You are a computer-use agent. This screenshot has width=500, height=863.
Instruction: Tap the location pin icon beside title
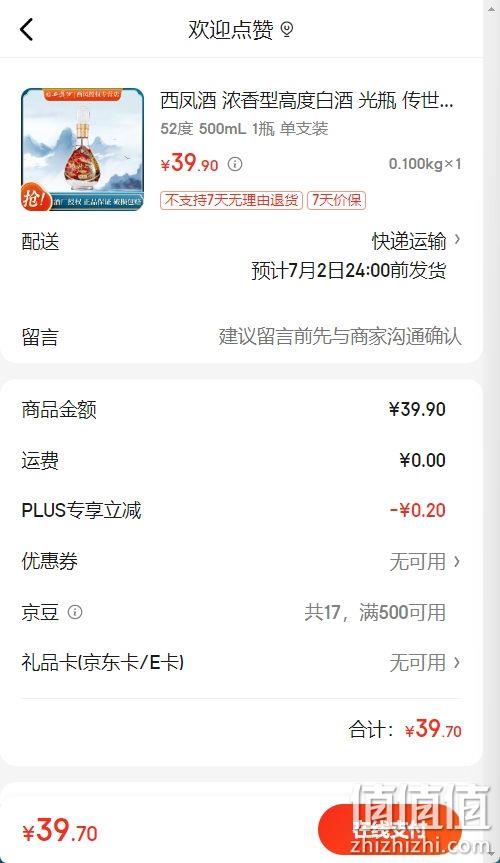tap(286, 29)
